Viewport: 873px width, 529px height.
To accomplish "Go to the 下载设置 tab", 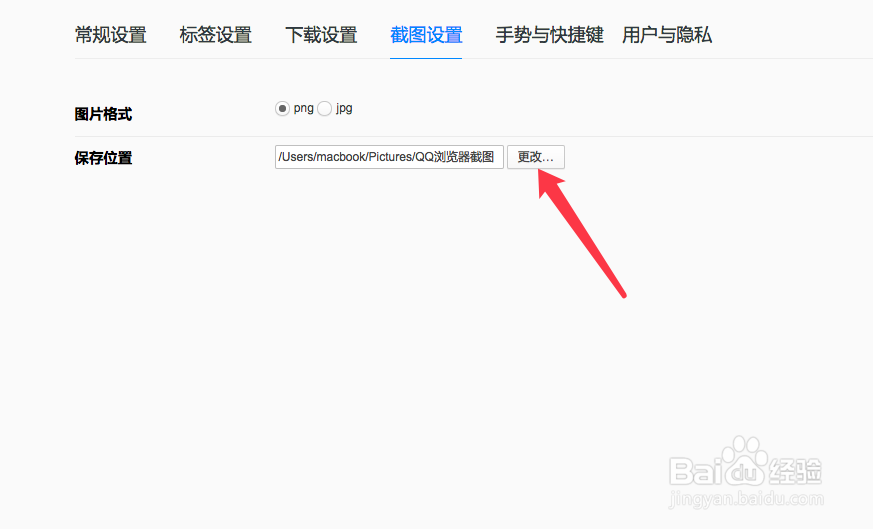I will 321,35.
